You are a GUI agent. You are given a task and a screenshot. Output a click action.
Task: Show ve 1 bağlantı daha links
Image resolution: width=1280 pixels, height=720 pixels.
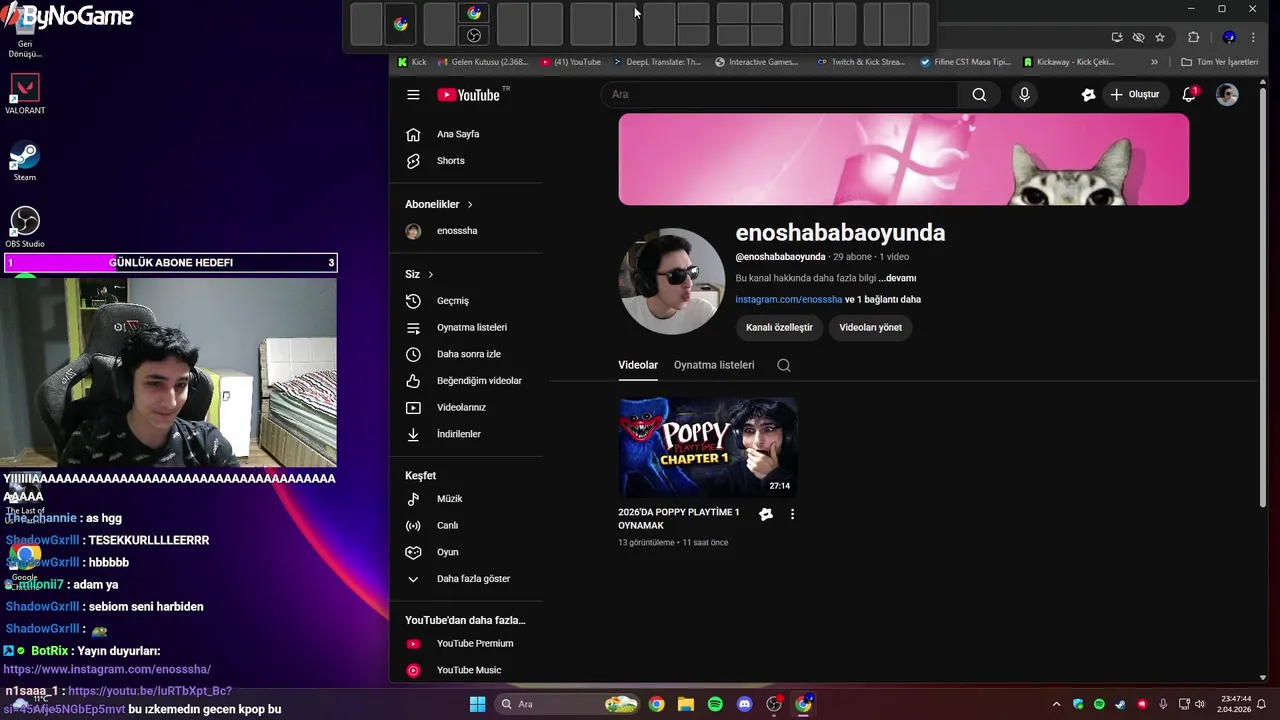[883, 299]
